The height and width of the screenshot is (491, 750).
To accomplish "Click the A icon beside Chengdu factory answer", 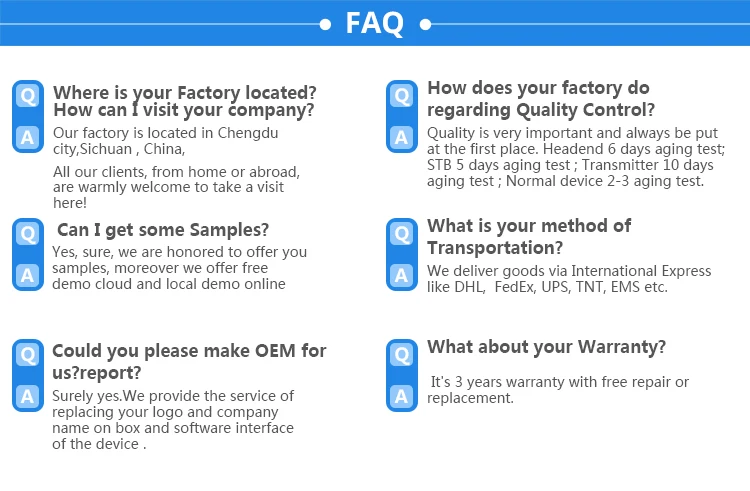I will point(27,136).
